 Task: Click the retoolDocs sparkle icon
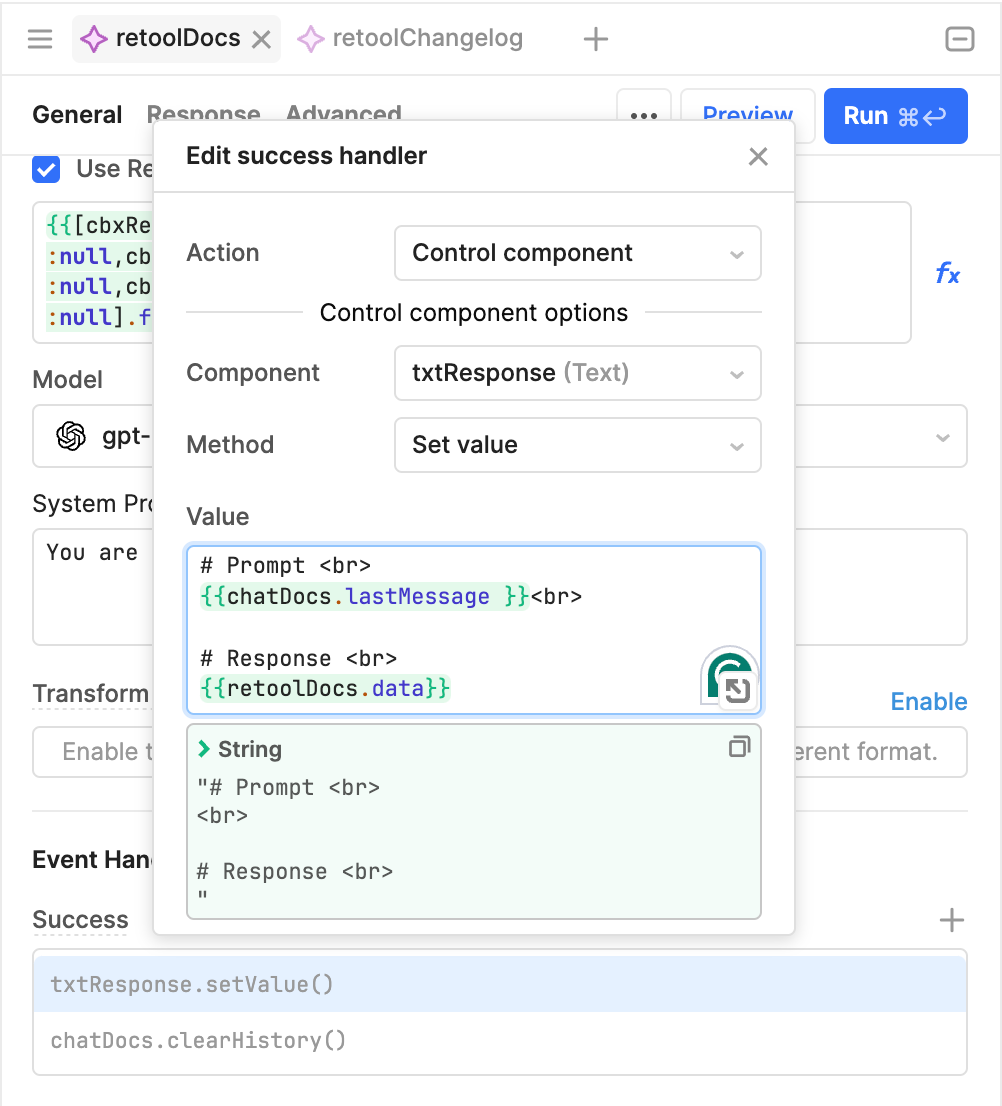[x=94, y=39]
